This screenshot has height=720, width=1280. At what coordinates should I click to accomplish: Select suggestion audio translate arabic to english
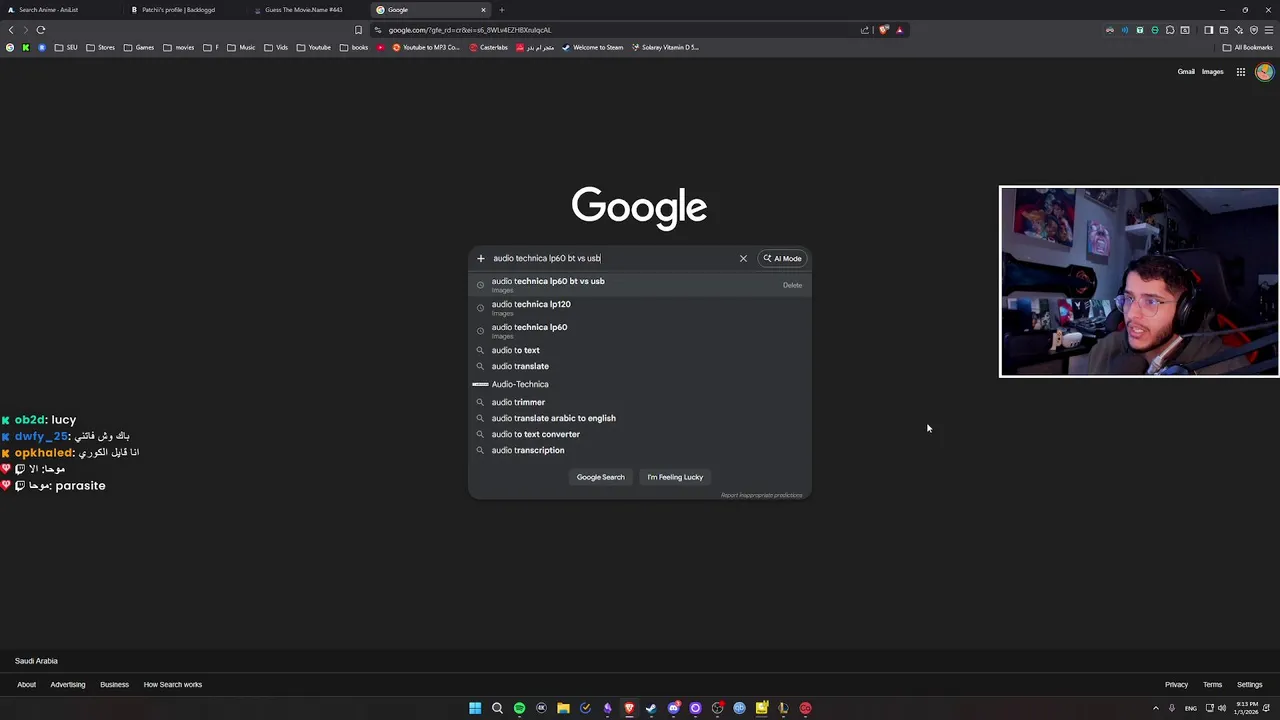[x=640, y=418]
